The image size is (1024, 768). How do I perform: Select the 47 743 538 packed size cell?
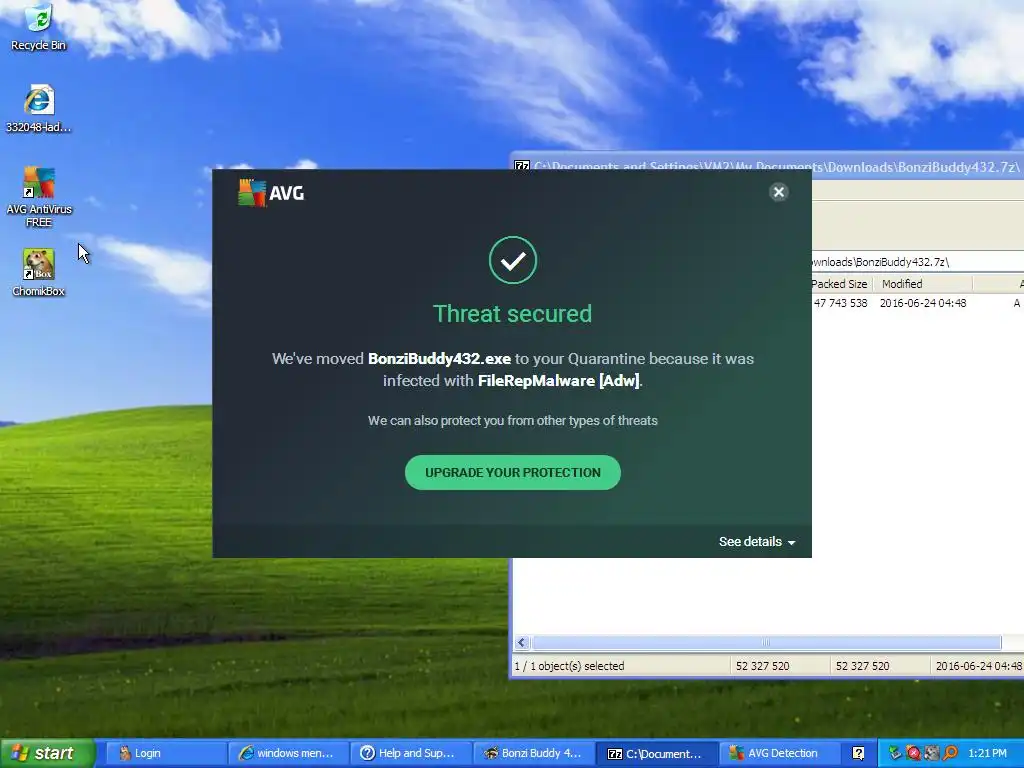coord(840,303)
